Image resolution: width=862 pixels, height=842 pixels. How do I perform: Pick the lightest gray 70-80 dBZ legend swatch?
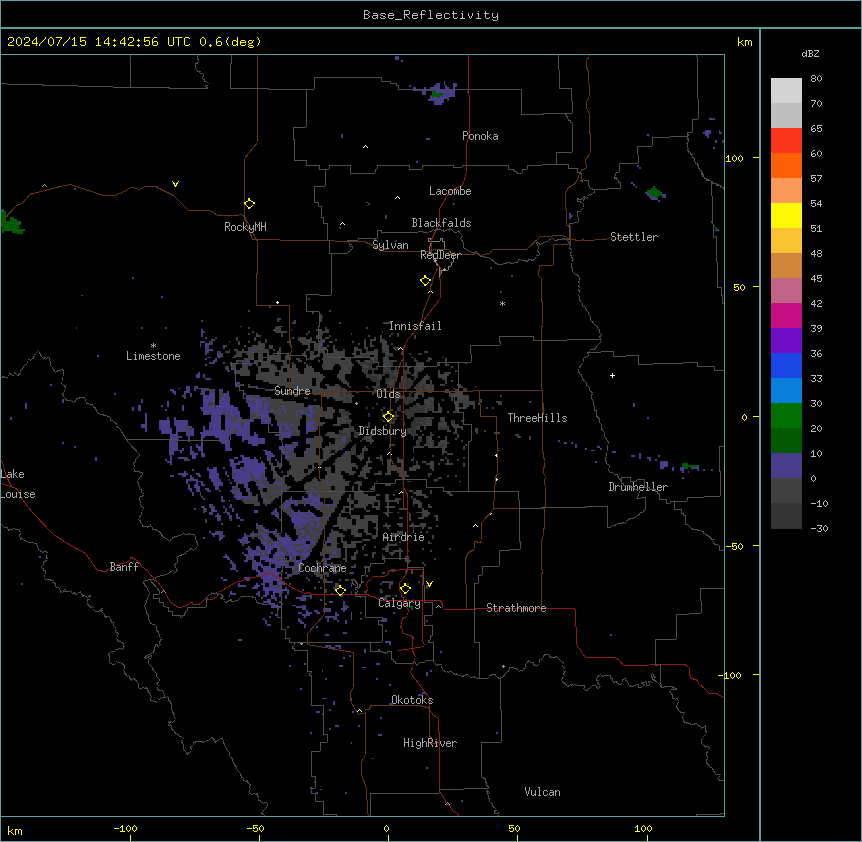click(x=786, y=91)
